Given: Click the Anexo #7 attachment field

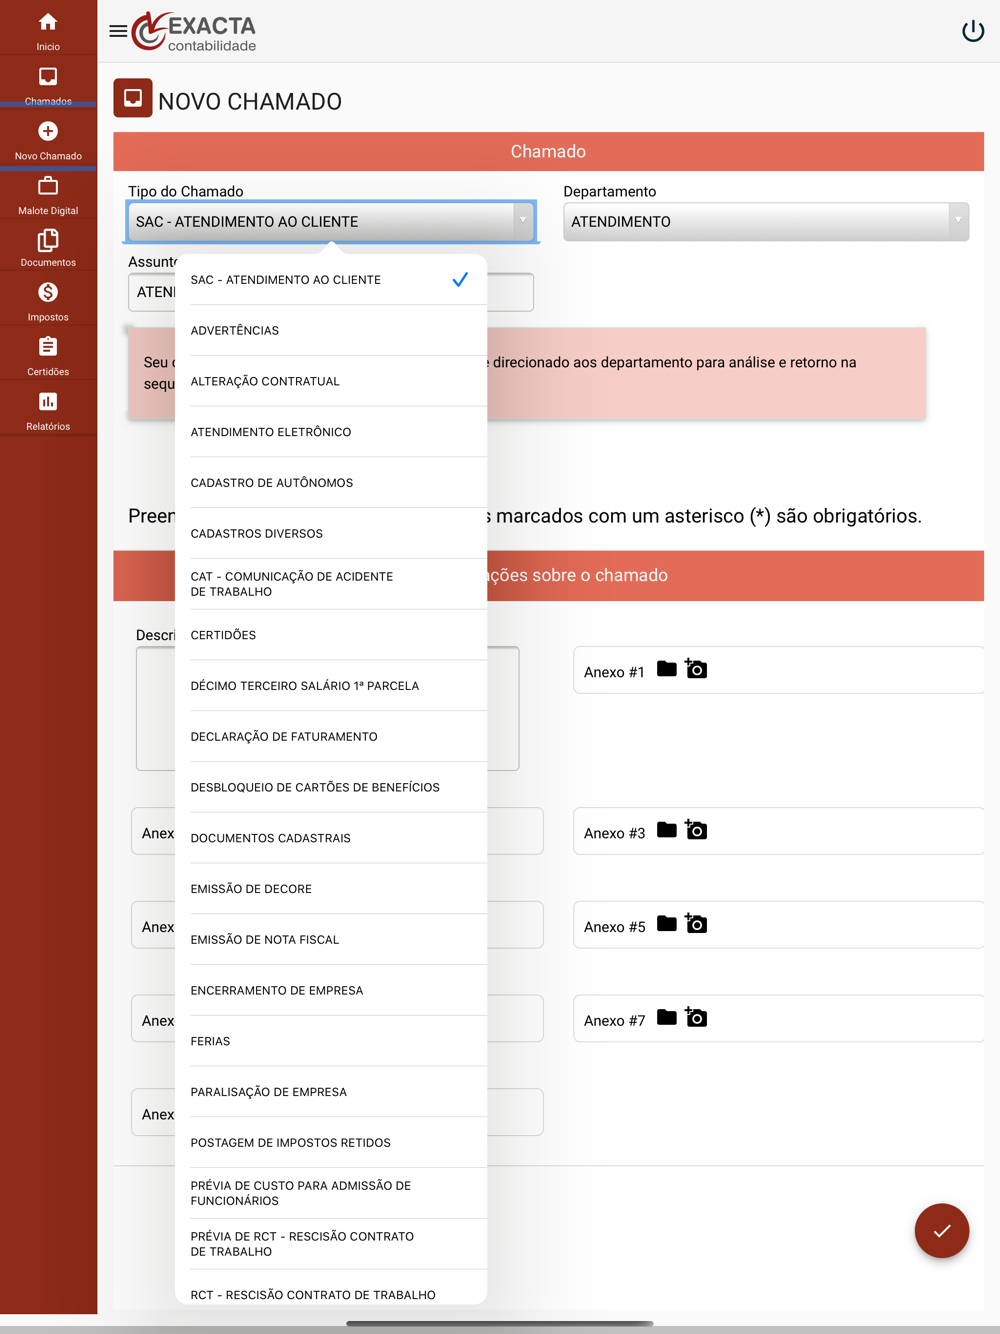Looking at the screenshot, I should [779, 1019].
